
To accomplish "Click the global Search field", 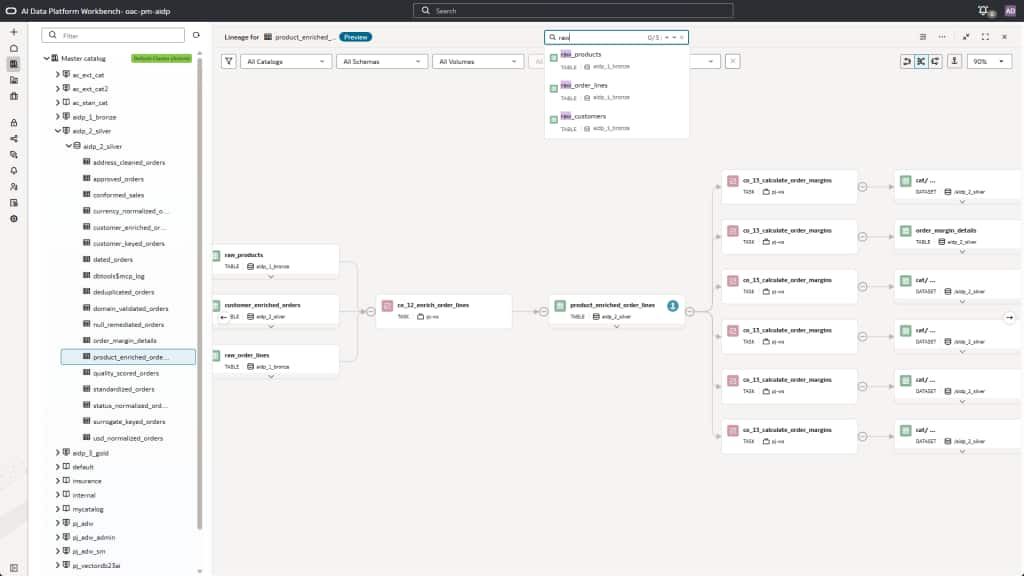I will point(573,10).
